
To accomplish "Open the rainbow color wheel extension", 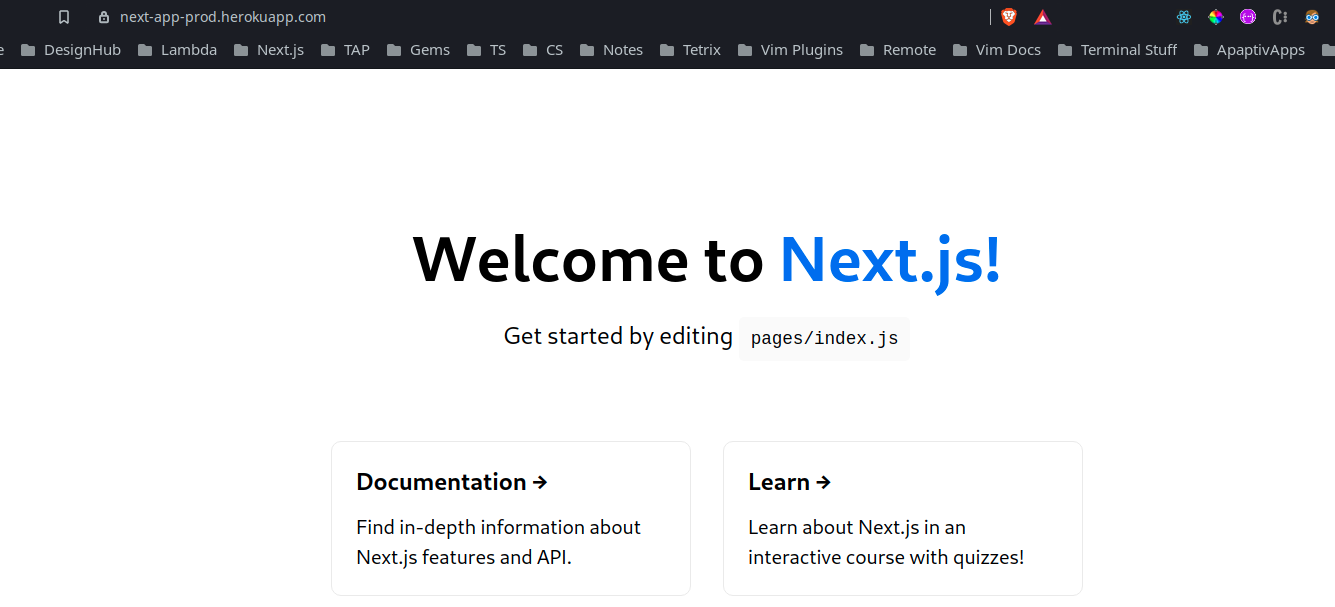I will coord(1216,17).
